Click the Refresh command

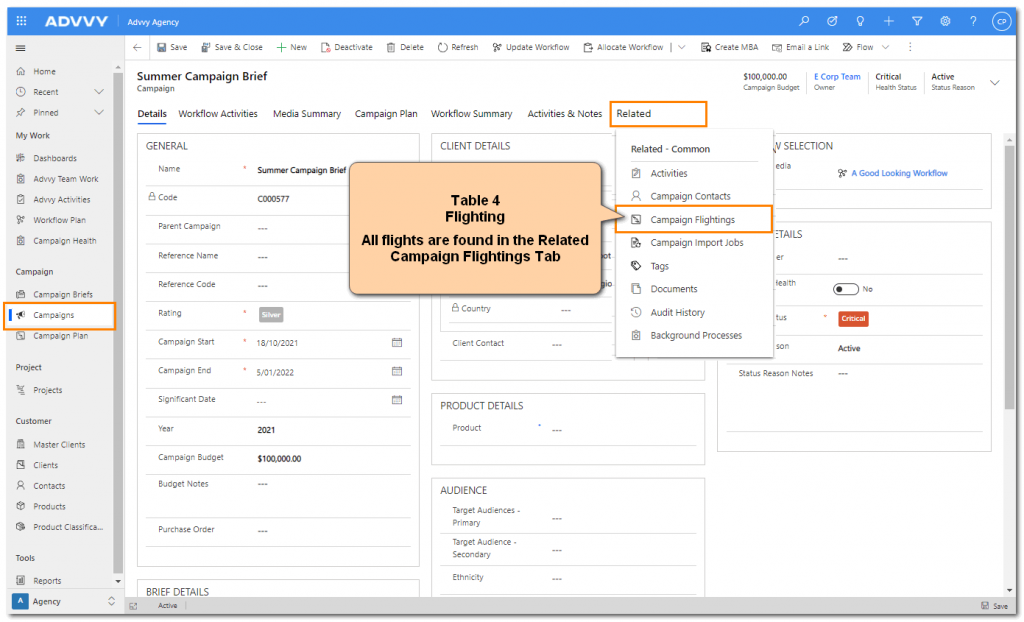coord(458,47)
